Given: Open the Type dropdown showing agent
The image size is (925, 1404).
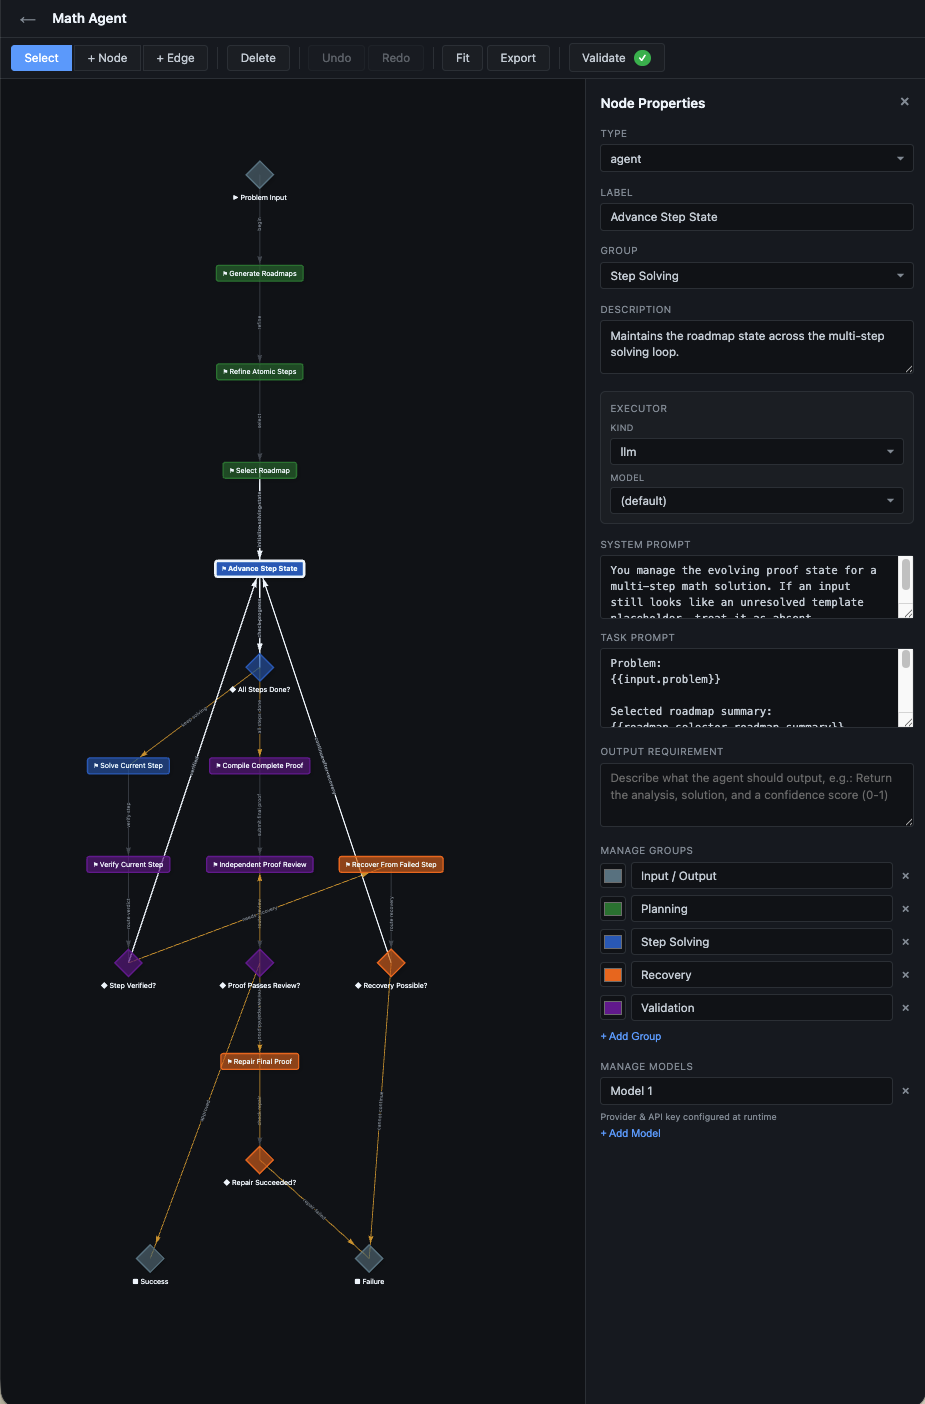Looking at the screenshot, I should click(756, 159).
